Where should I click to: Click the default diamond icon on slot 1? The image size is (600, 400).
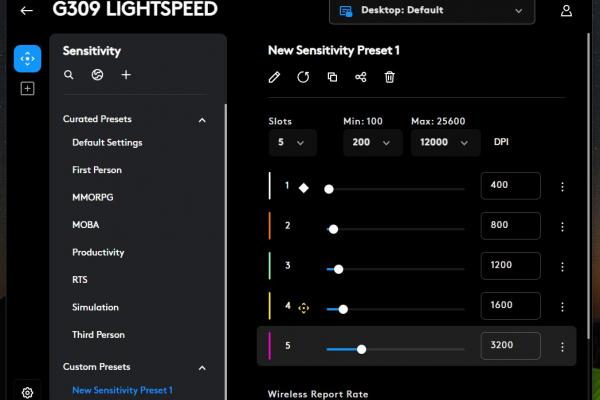click(x=303, y=188)
